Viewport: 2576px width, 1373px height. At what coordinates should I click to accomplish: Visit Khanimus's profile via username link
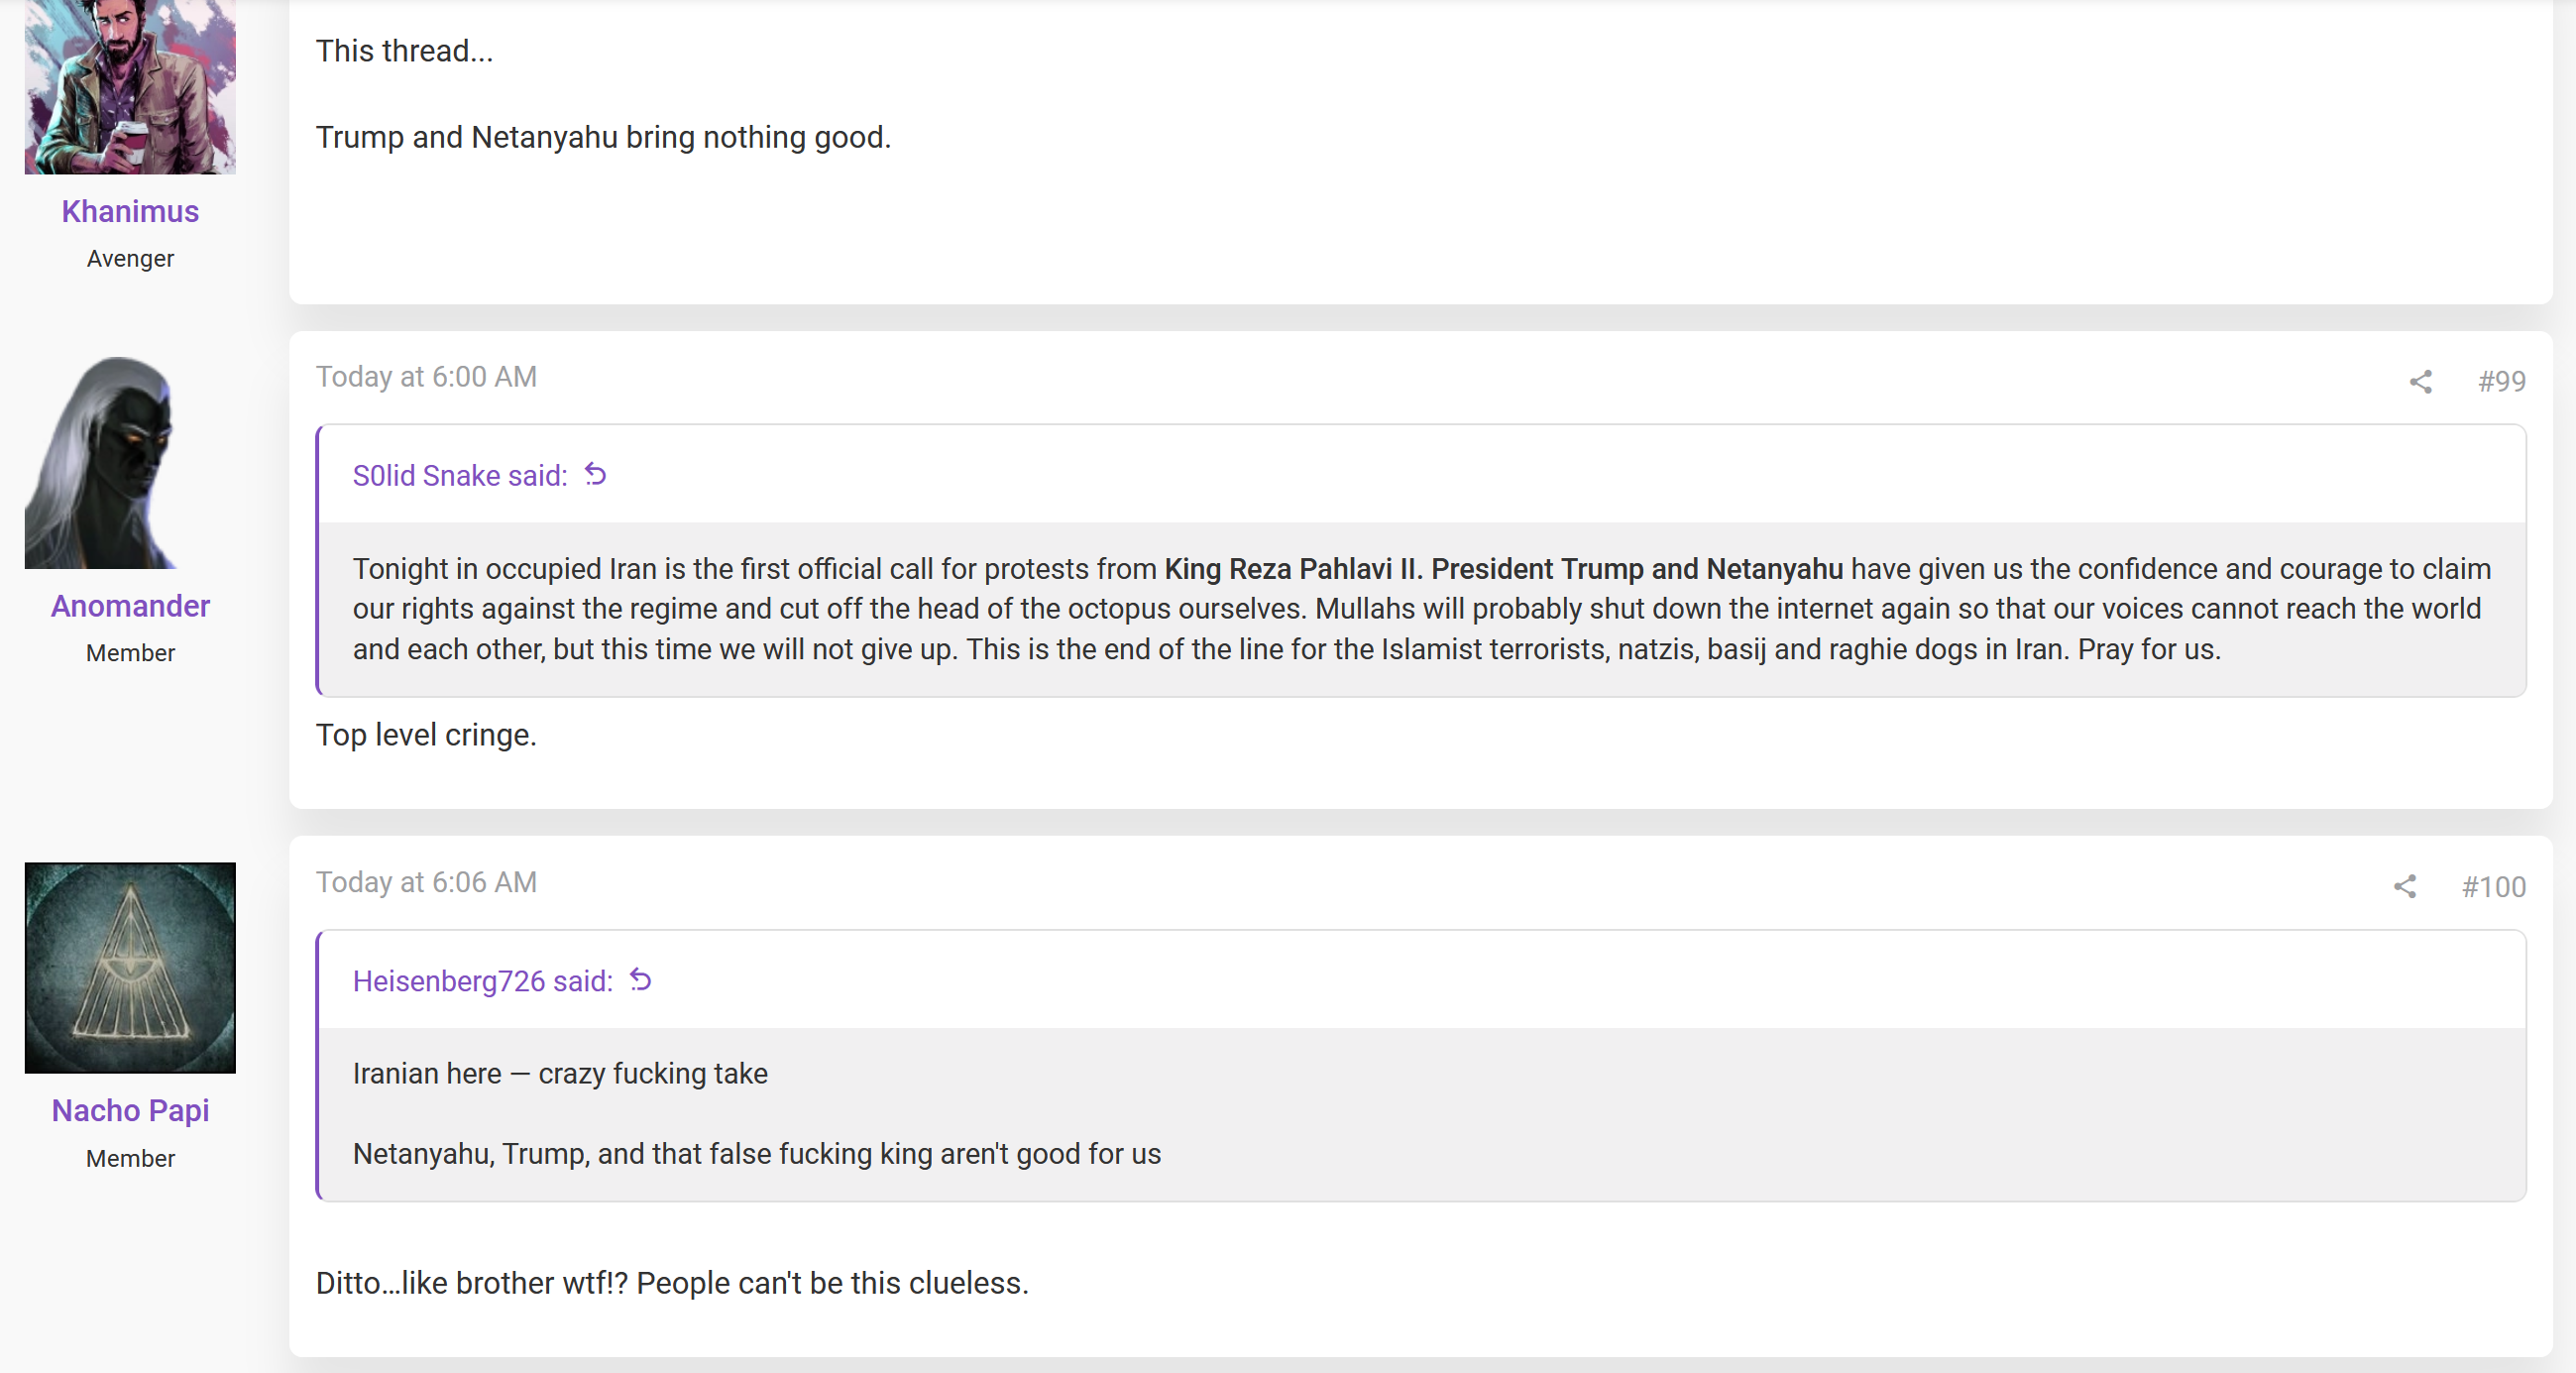point(130,211)
